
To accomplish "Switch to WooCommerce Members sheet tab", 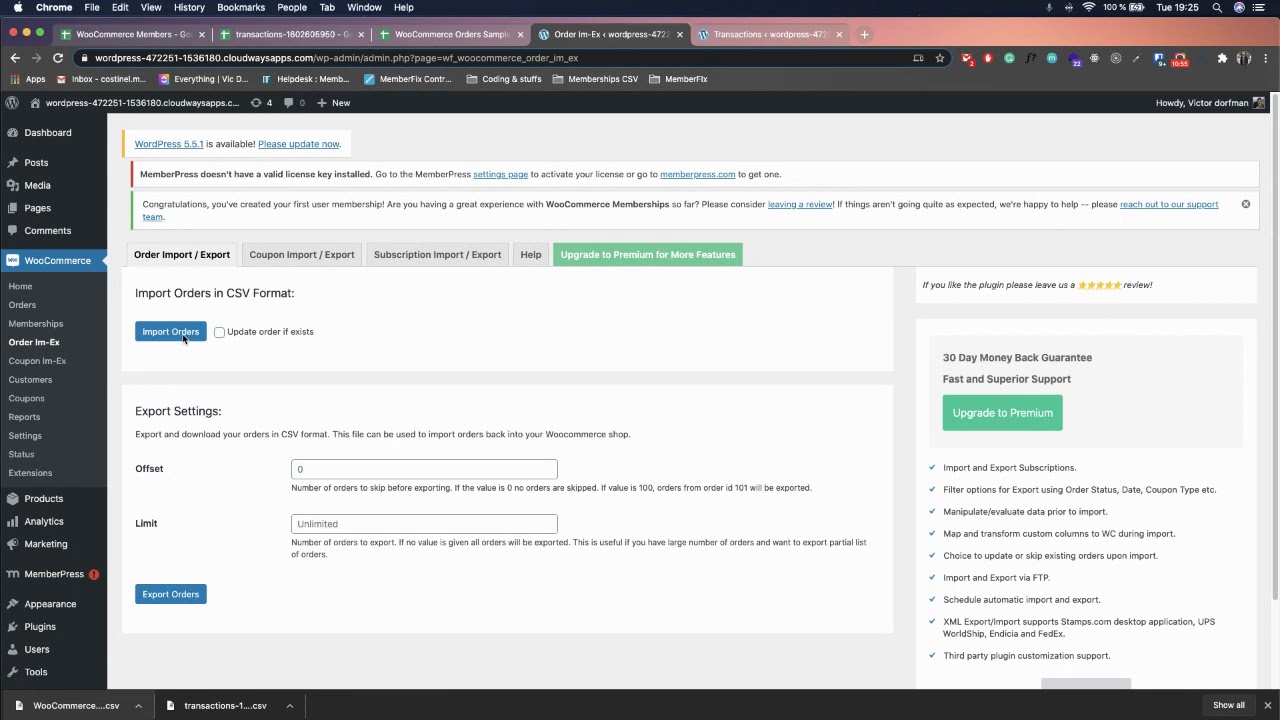I will [131, 34].
